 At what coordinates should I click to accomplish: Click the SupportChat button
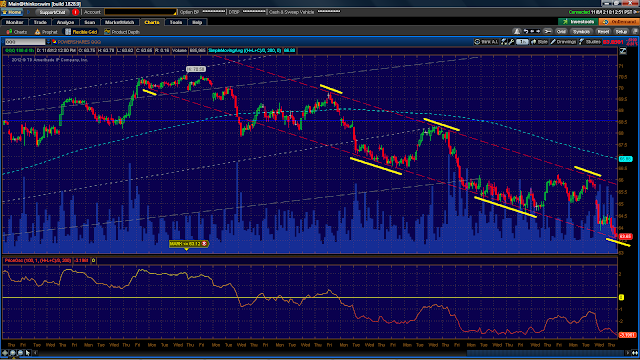point(52,12)
